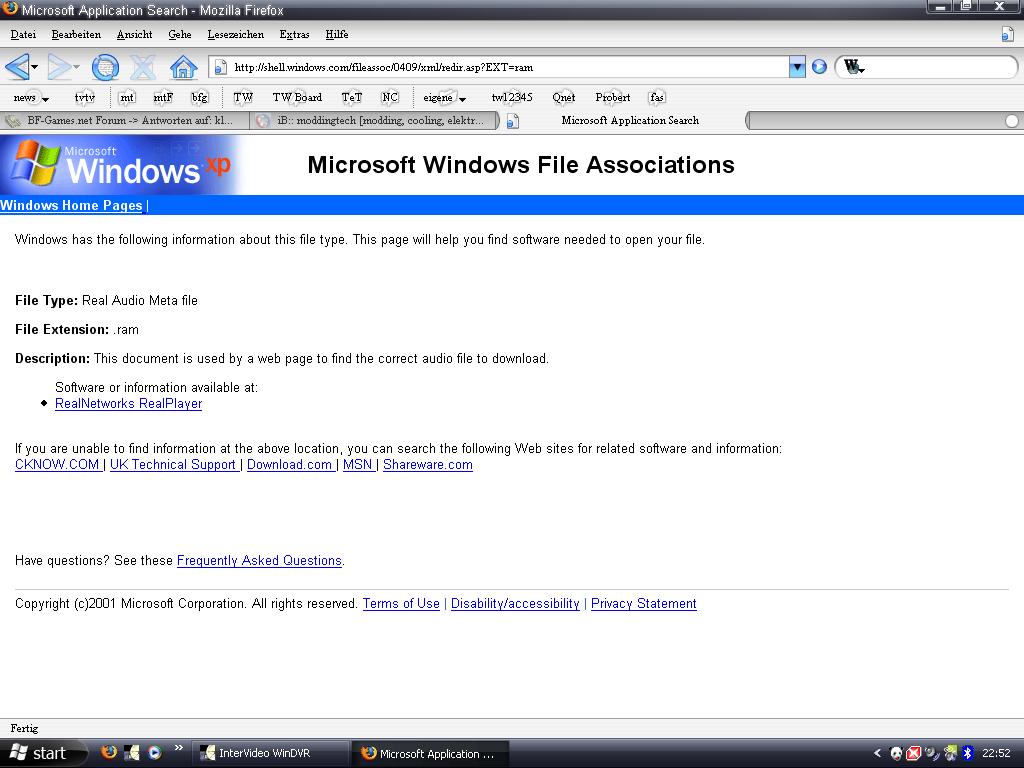Open the 'news' bookmark folder dropdown
Image resolution: width=1024 pixels, height=768 pixels.
coord(31,97)
